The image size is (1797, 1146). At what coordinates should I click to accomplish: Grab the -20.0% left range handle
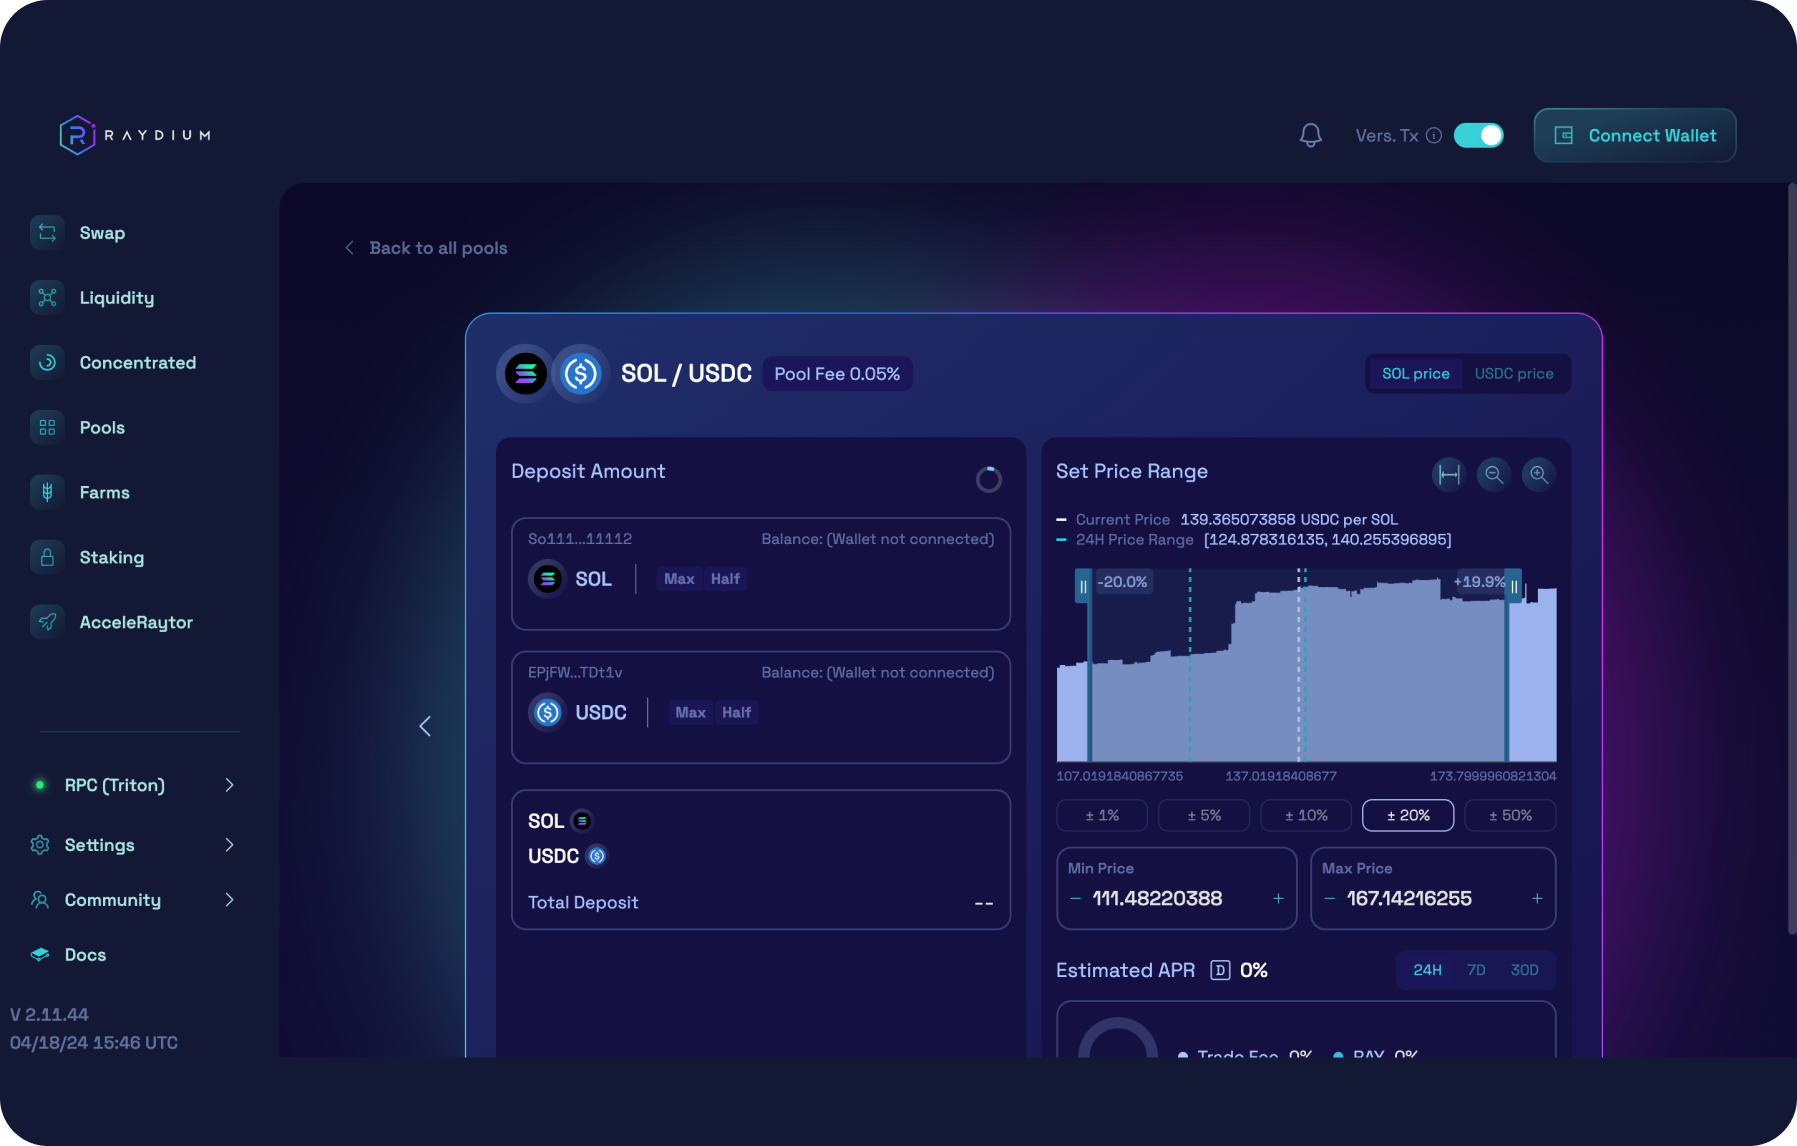pos(1084,586)
